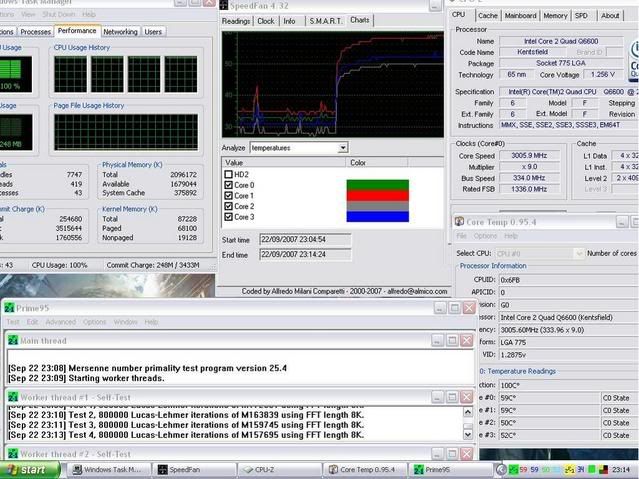Open the CPU-Z Cache tab
Screen dimensions: 639x479
tap(488, 16)
